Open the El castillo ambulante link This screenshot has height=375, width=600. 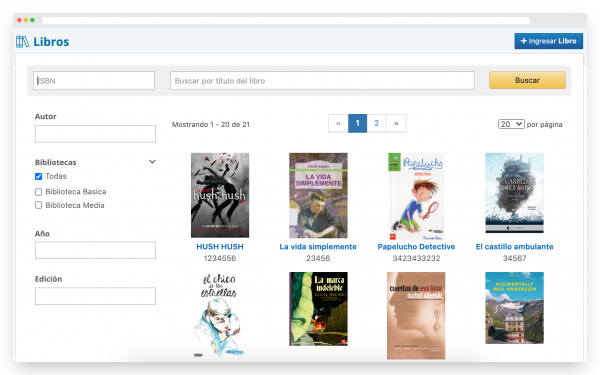point(515,247)
